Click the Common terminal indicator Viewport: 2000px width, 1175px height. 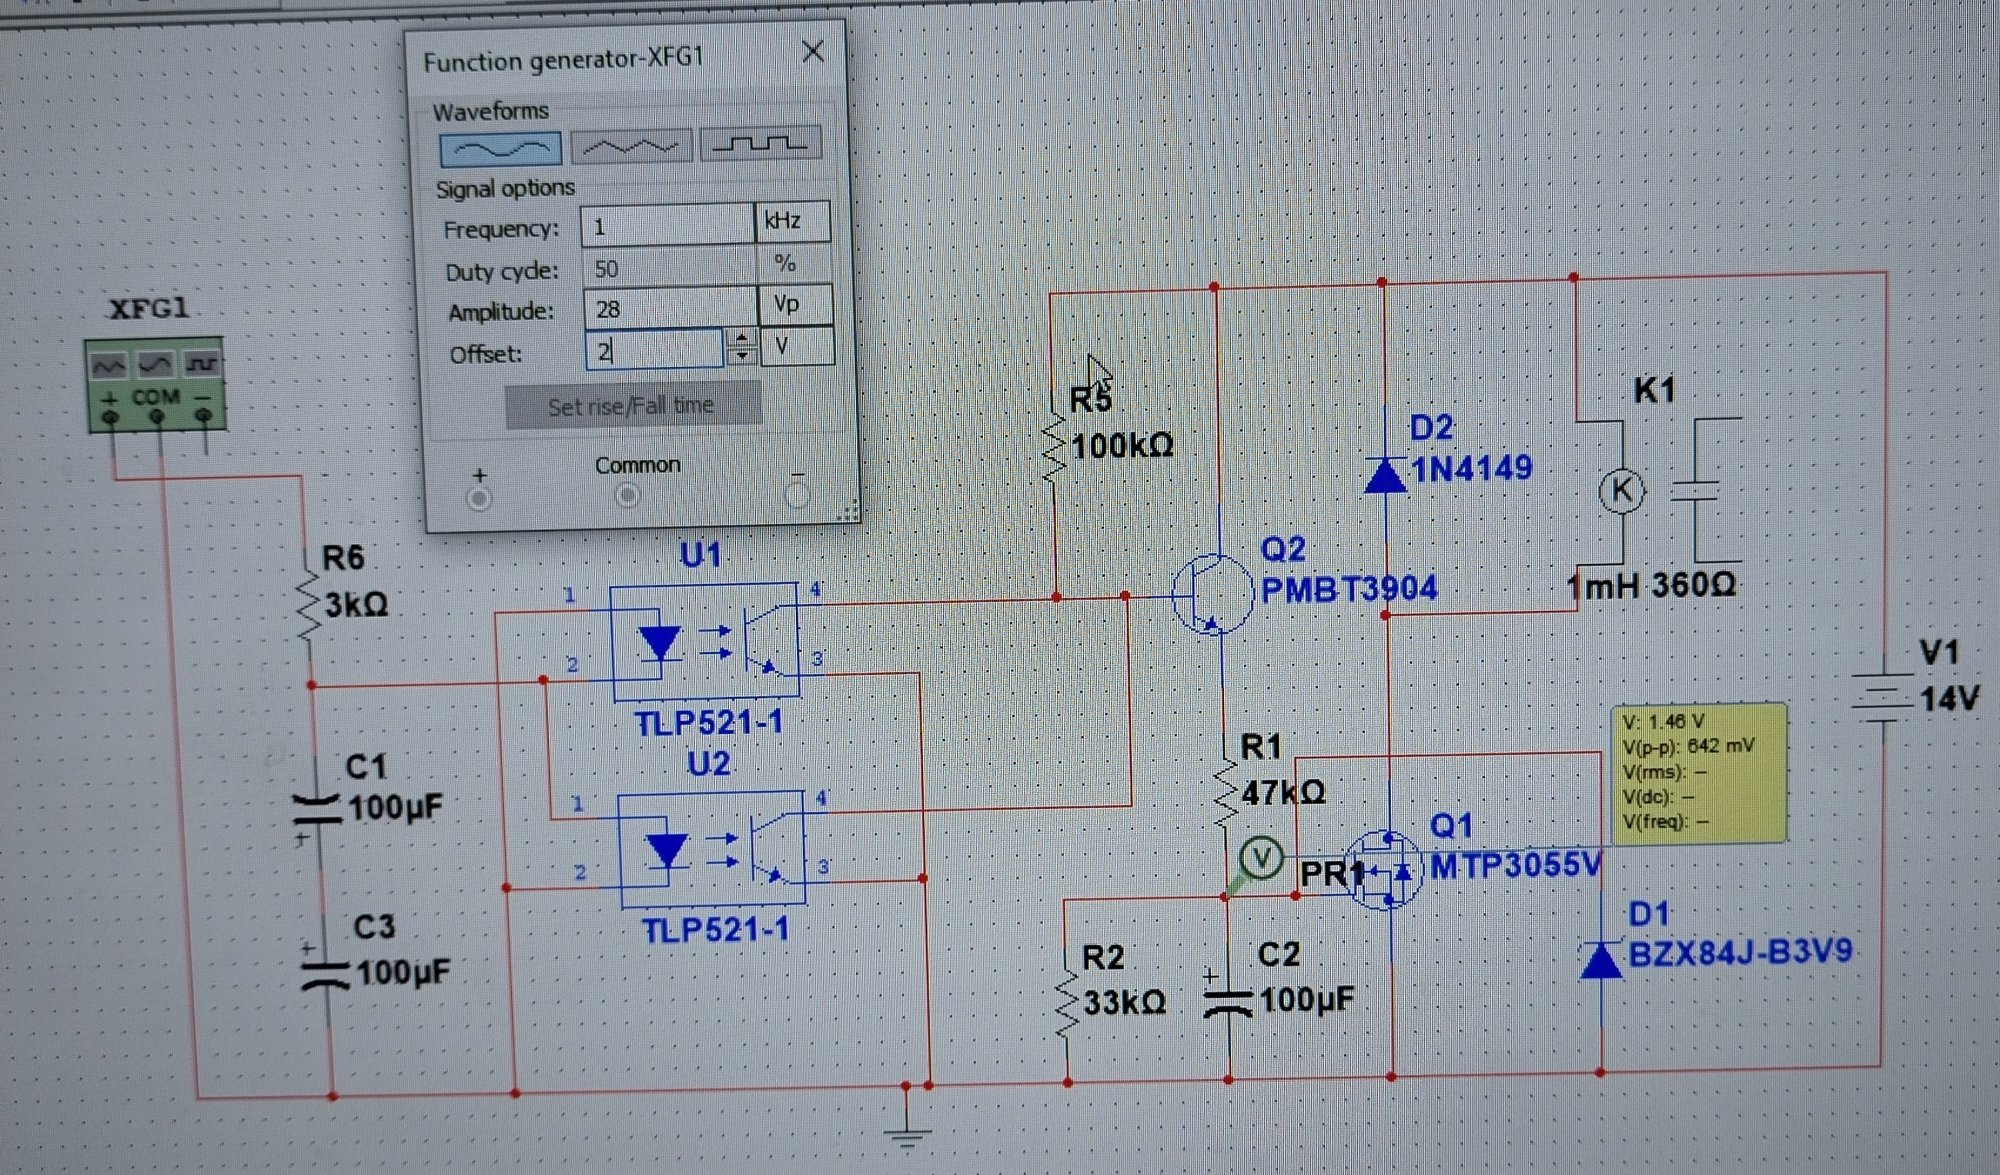point(627,495)
